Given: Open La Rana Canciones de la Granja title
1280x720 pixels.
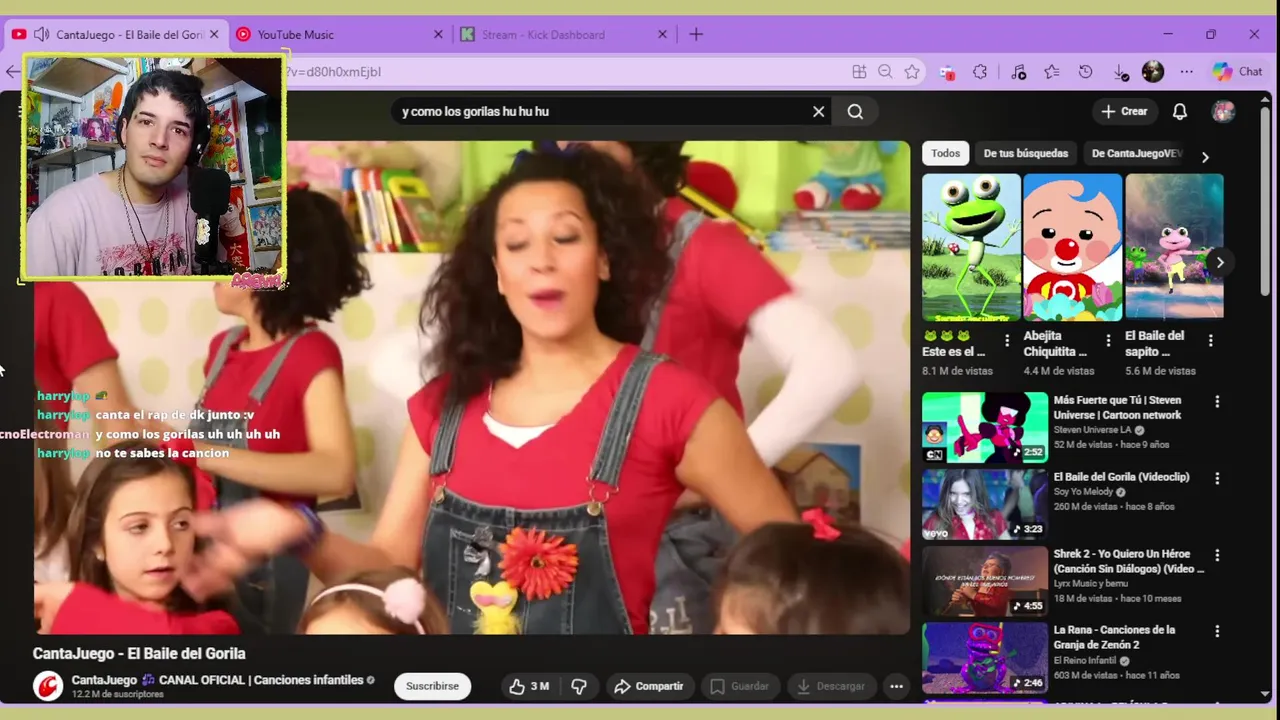Looking at the screenshot, I should point(1115,637).
